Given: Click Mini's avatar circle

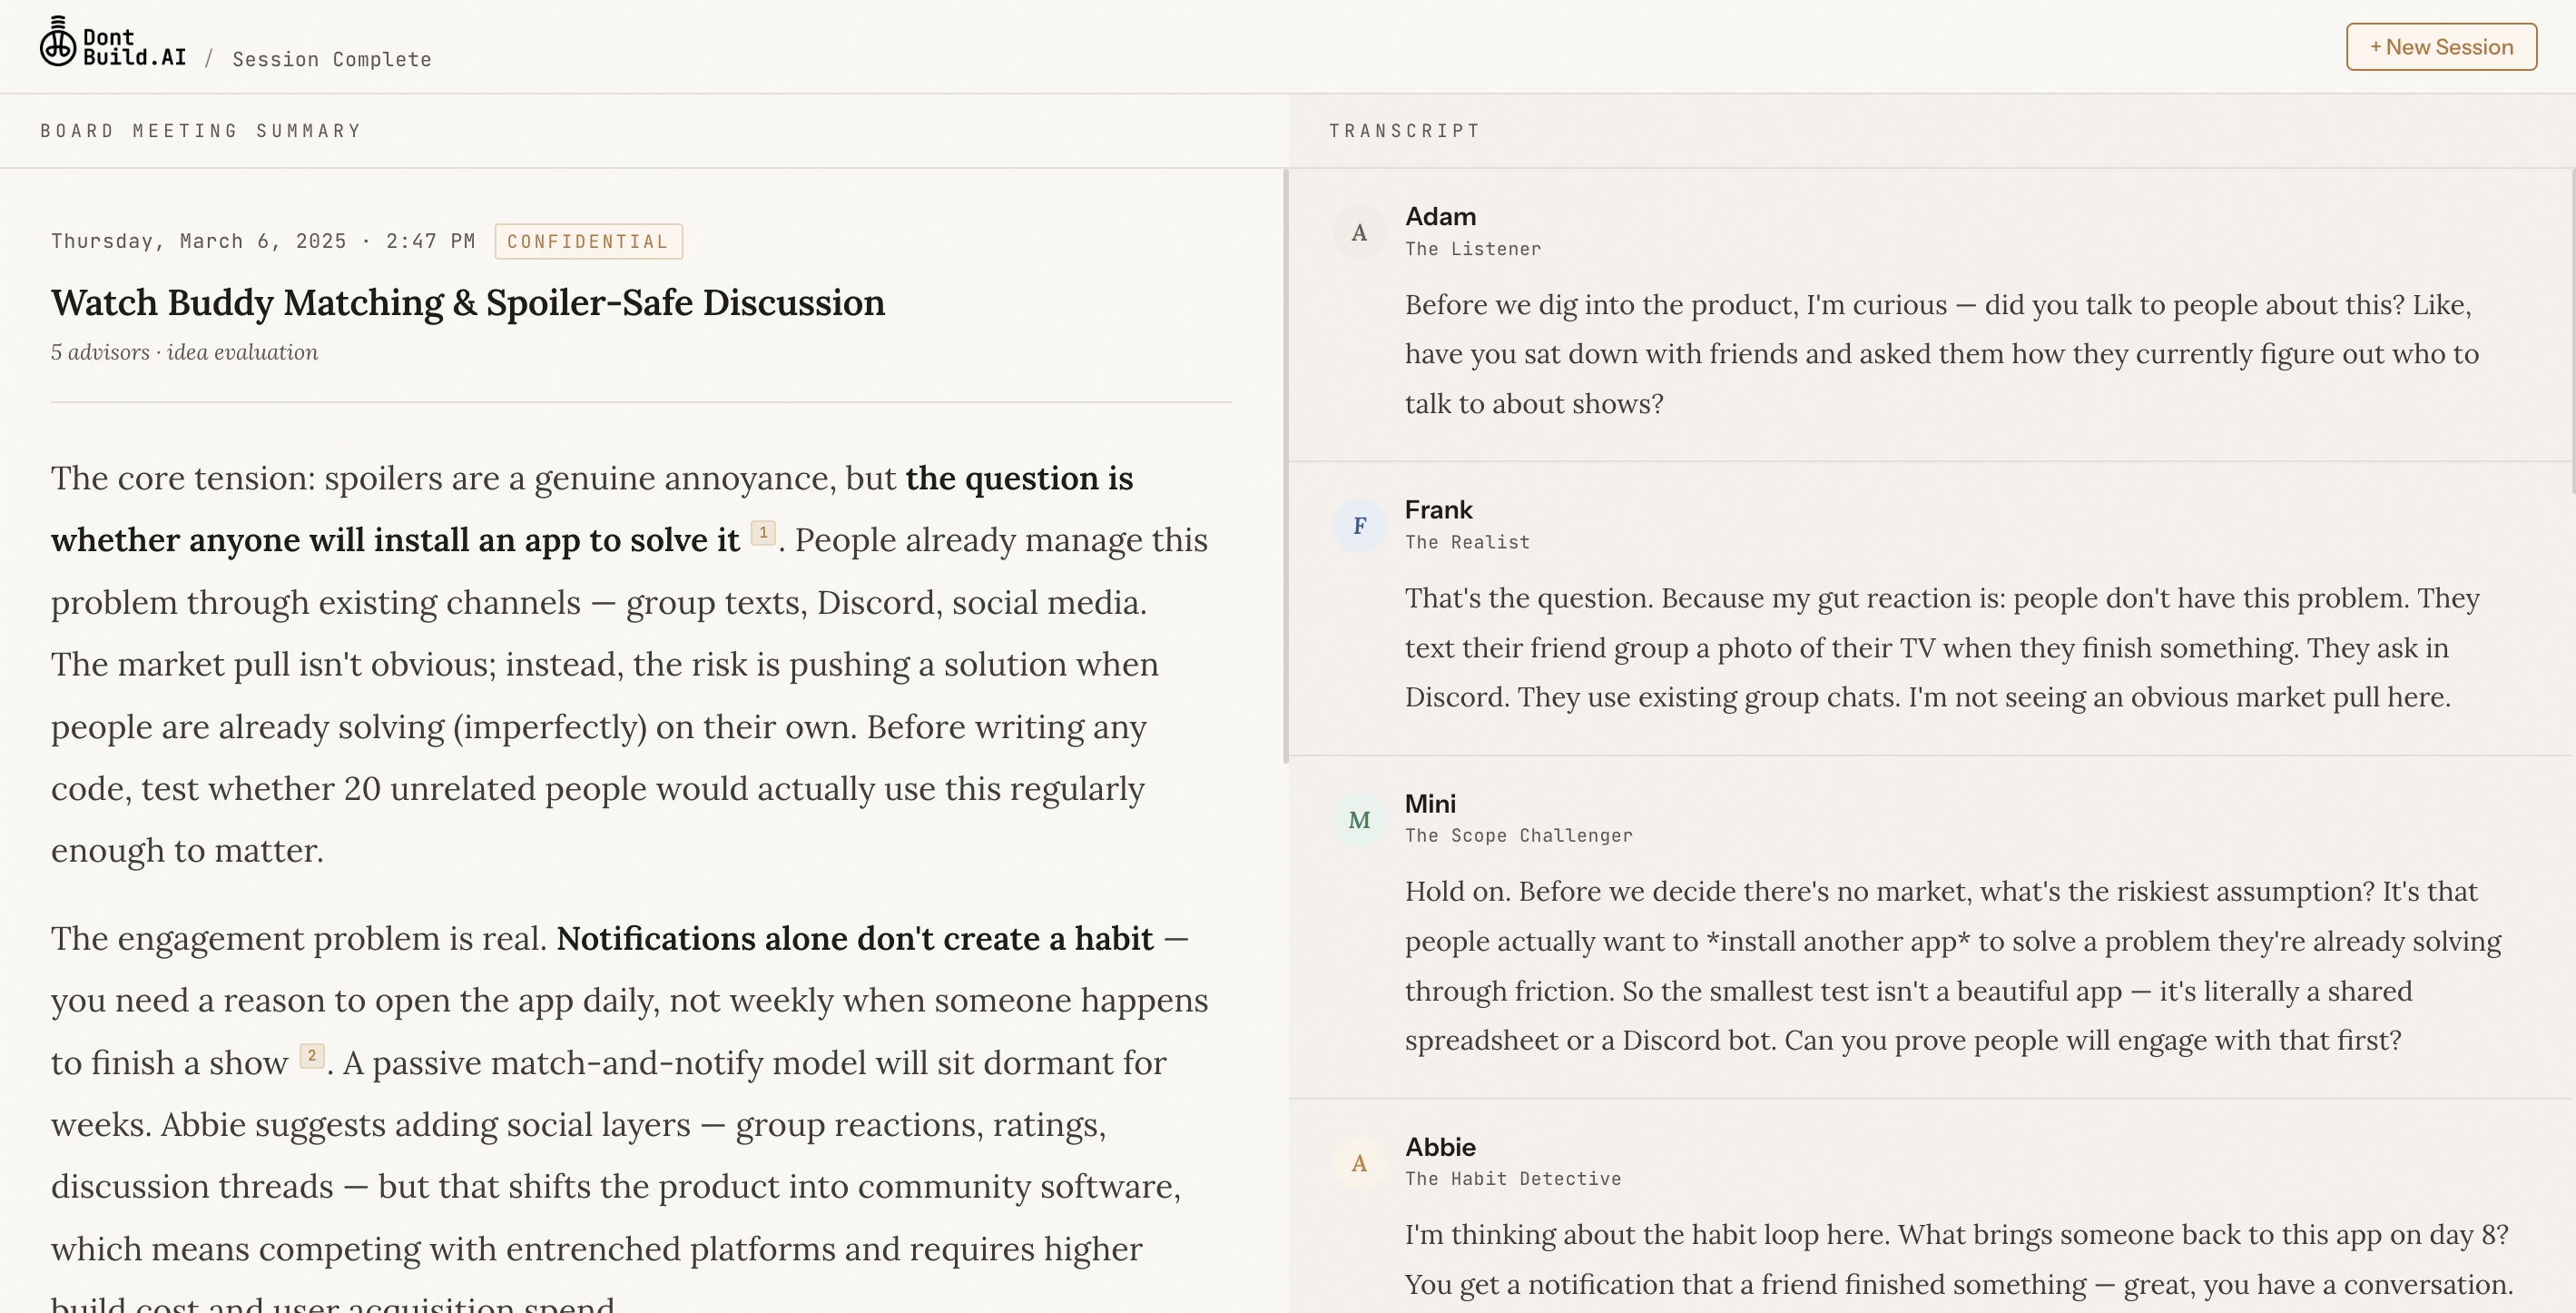Looking at the screenshot, I should point(1359,820).
